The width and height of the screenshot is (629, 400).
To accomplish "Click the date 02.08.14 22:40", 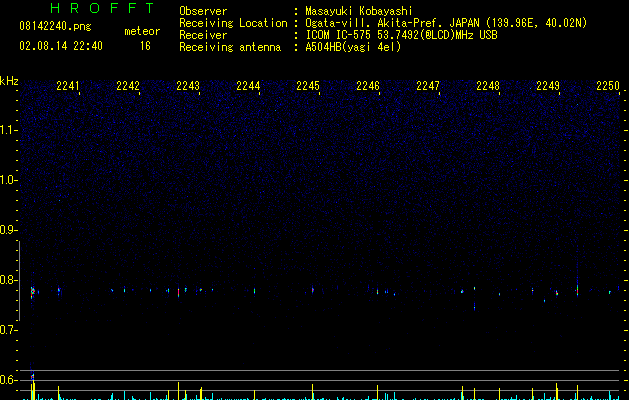I will pyautogui.click(x=61, y=46).
